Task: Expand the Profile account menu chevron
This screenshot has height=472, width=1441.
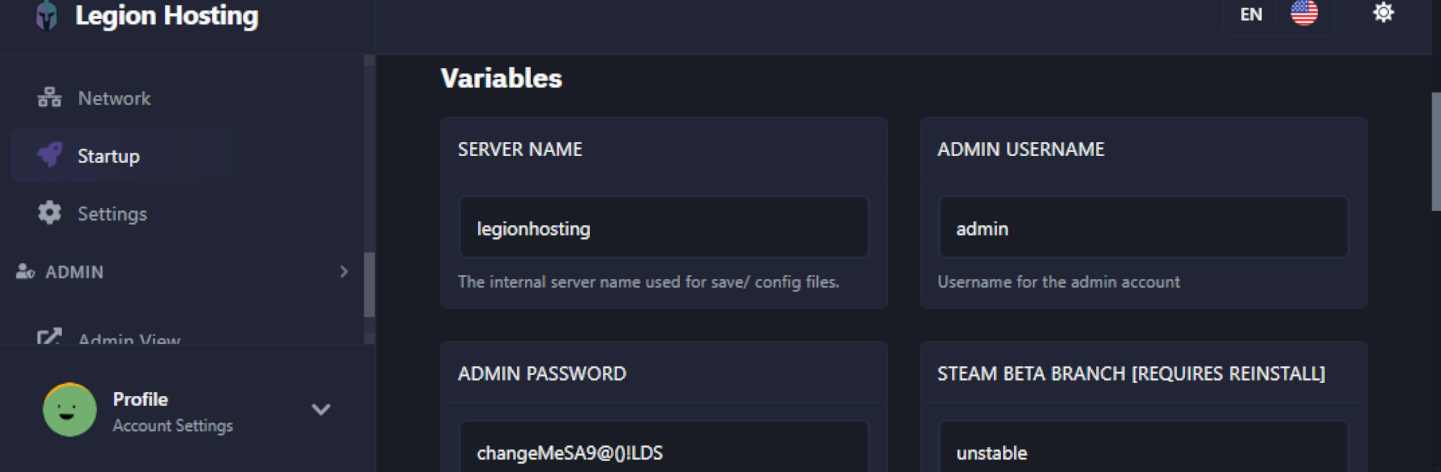Action: (321, 409)
